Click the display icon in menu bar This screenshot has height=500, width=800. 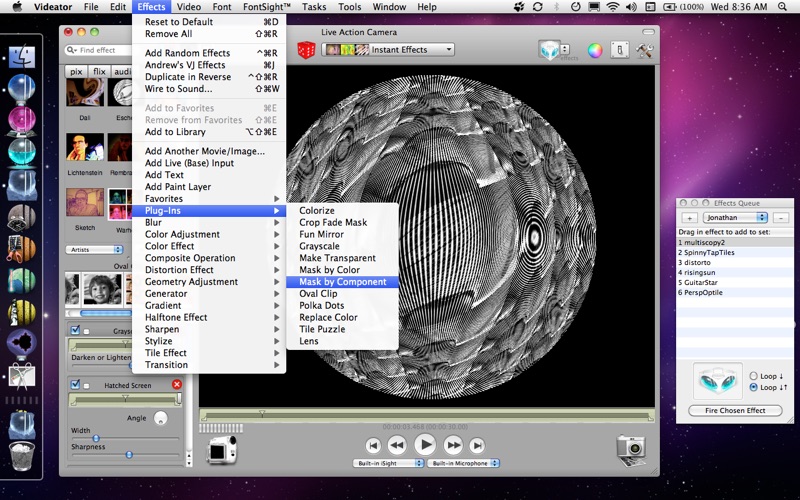[594, 7]
